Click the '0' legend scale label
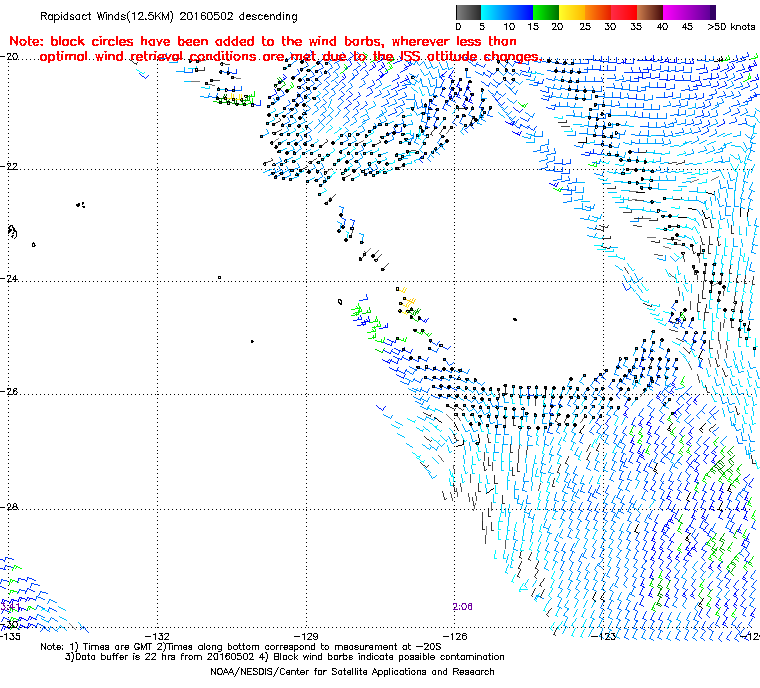Image resolution: width=760 pixels, height=688 pixels. coord(458,27)
